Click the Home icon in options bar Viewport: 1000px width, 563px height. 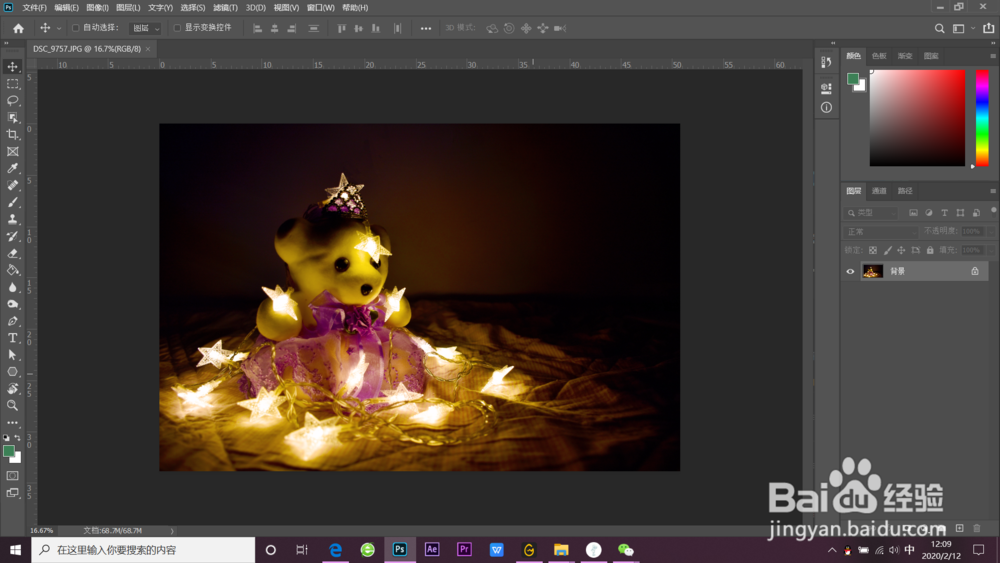(x=18, y=28)
